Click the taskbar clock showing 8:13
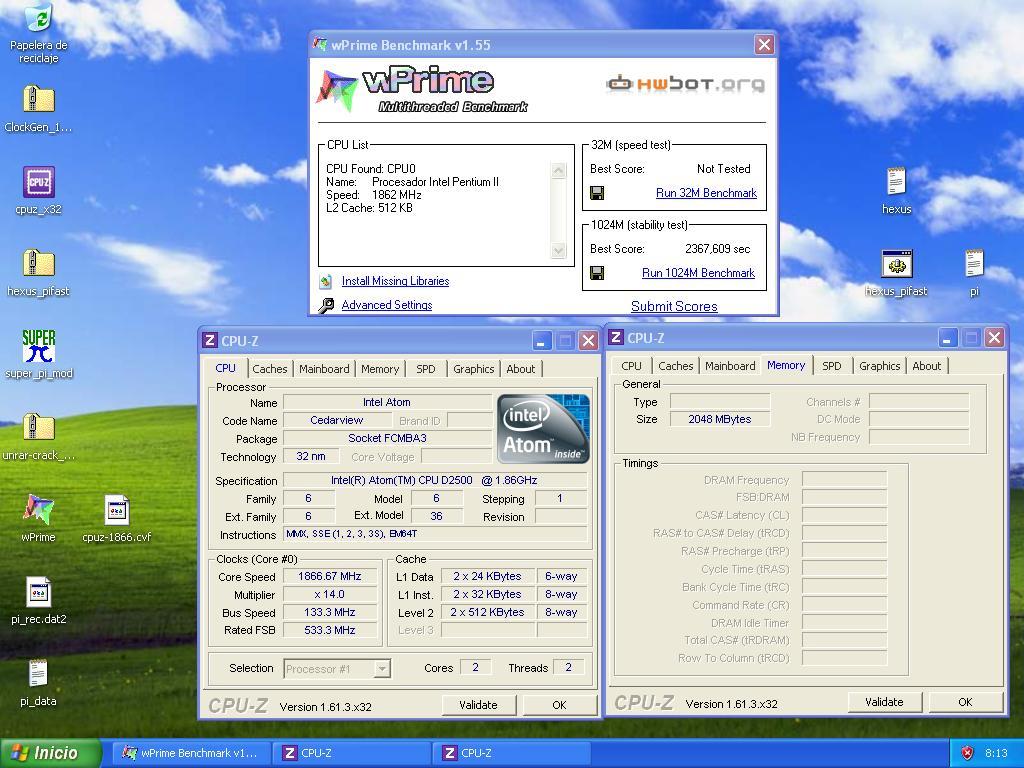This screenshot has width=1024, height=768. pos(997,753)
